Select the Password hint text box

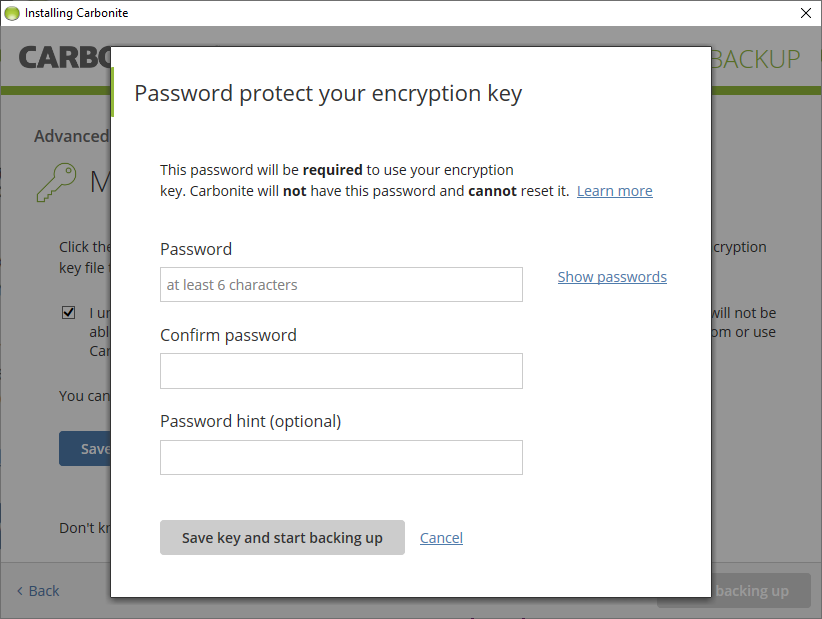point(341,457)
